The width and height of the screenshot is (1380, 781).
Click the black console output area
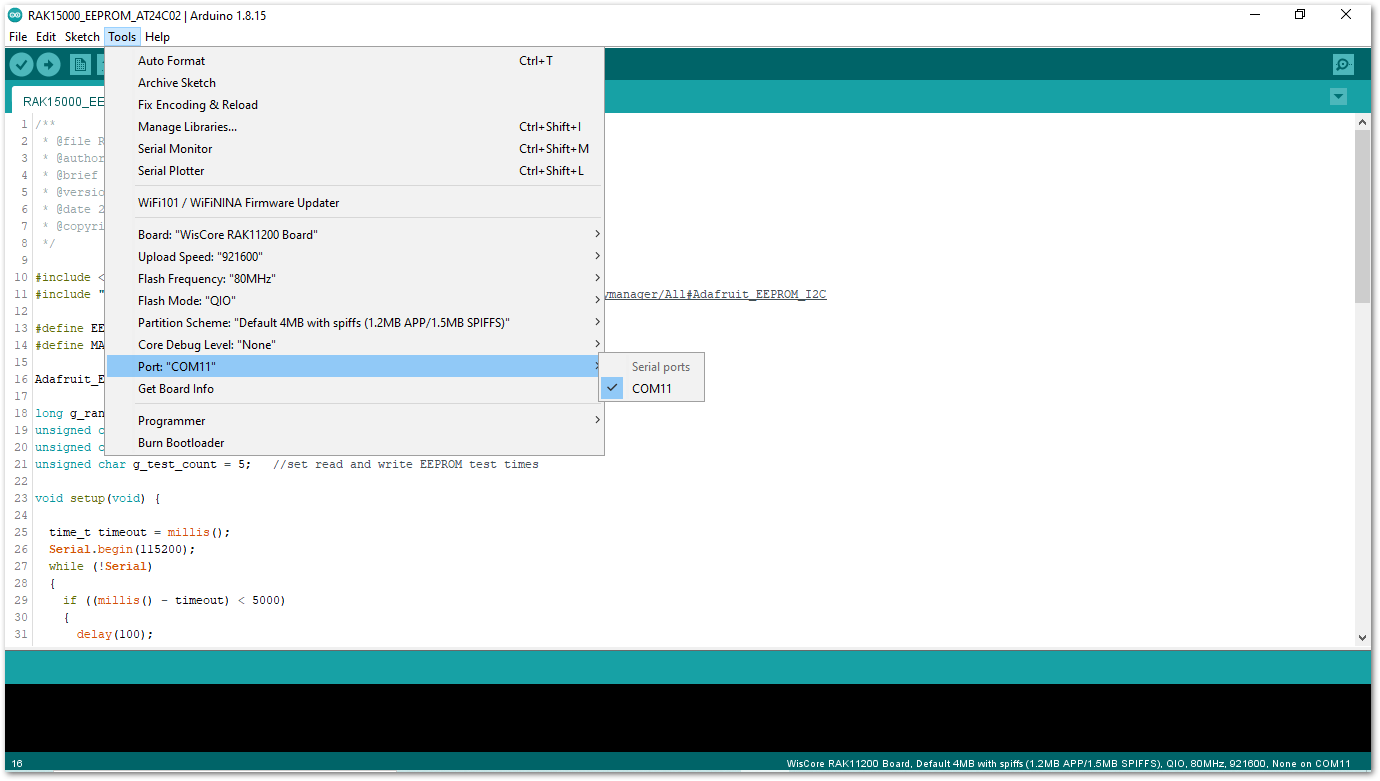688,718
